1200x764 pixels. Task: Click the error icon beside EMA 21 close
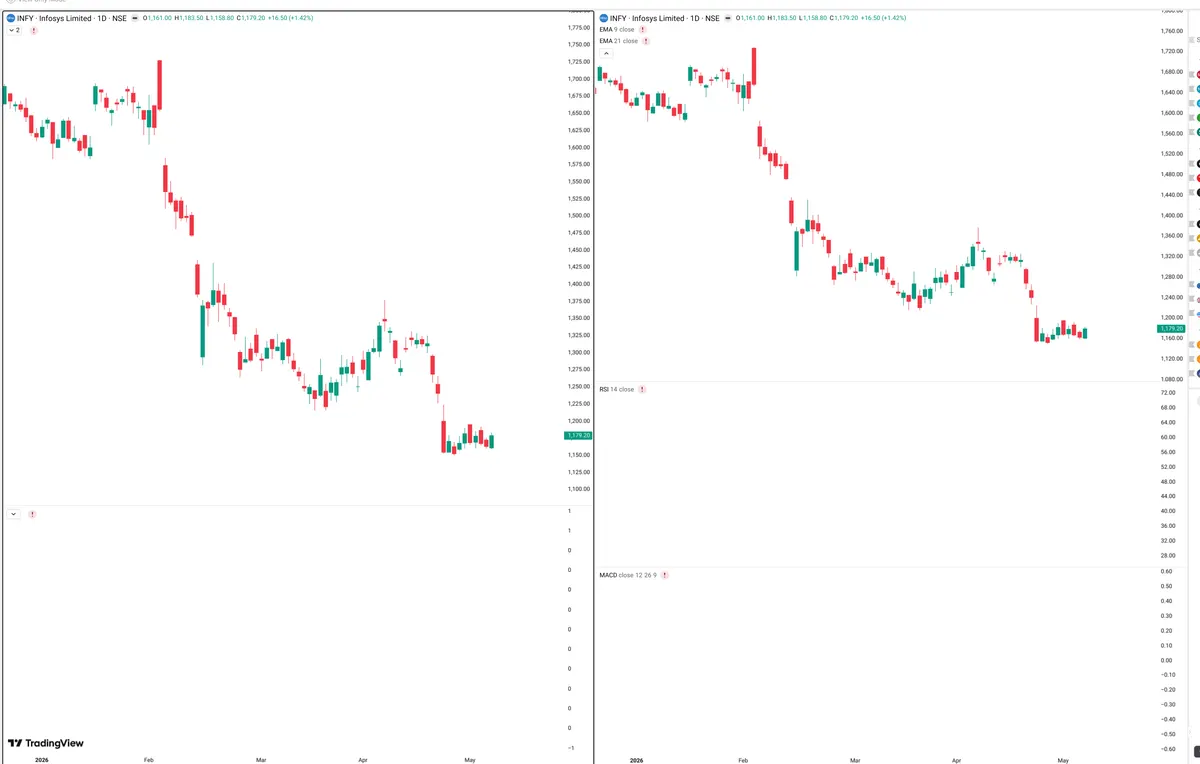click(x=646, y=41)
